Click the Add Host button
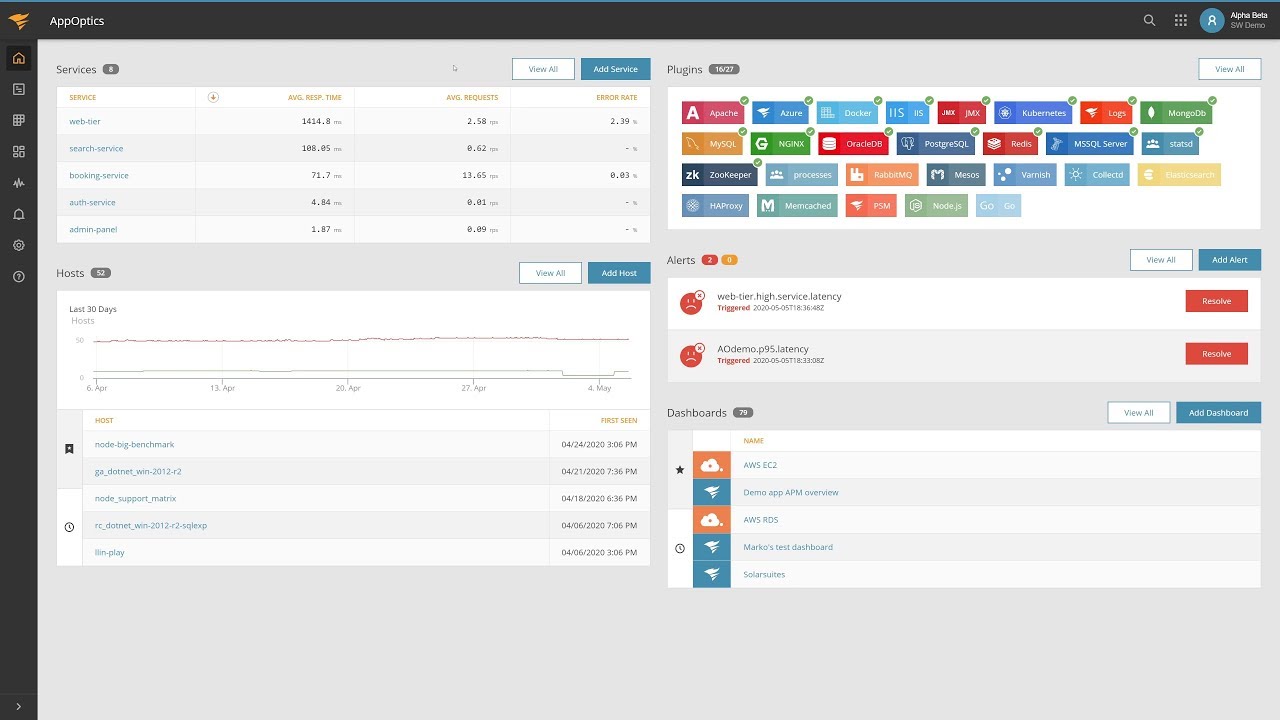 click(619, 273)
